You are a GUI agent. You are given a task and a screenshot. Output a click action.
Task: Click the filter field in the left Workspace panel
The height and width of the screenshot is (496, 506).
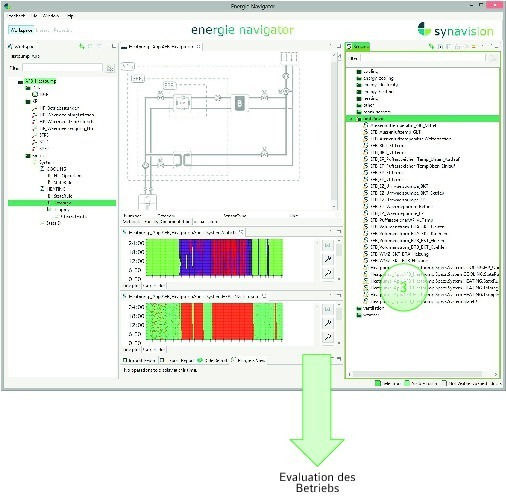(62, 68)
